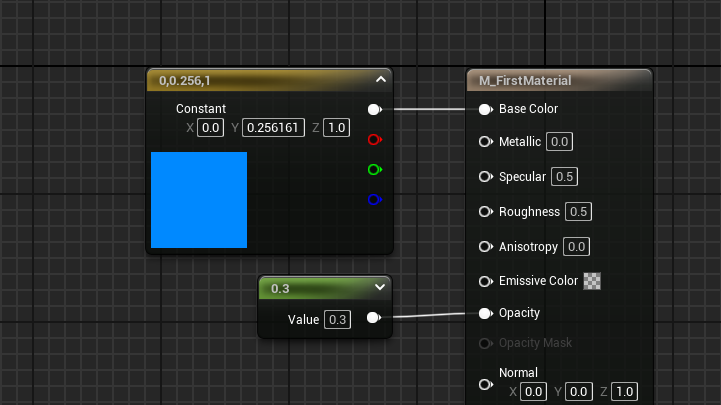
Task: Click the Specular input pin
Action: coord(486,177)
